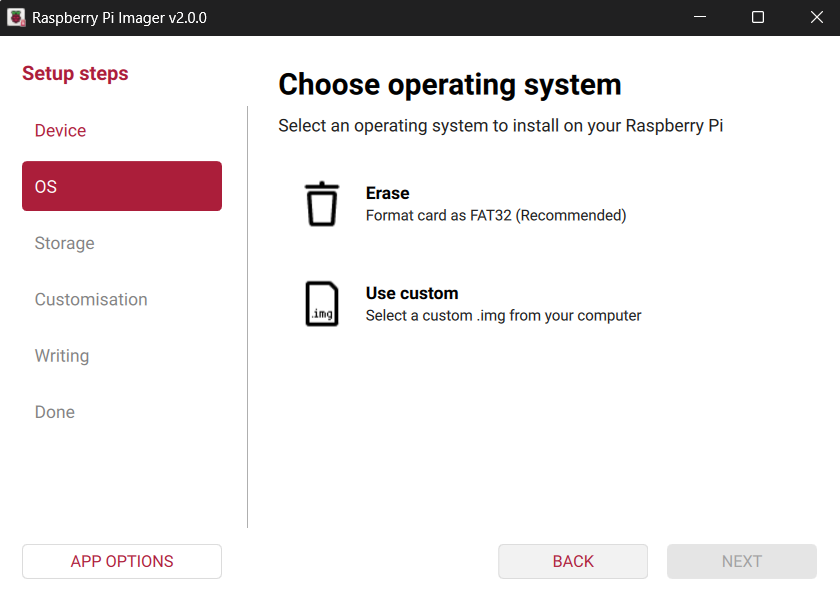Minimize the Raspberry Pi Imager window

[x=701, y=18]
